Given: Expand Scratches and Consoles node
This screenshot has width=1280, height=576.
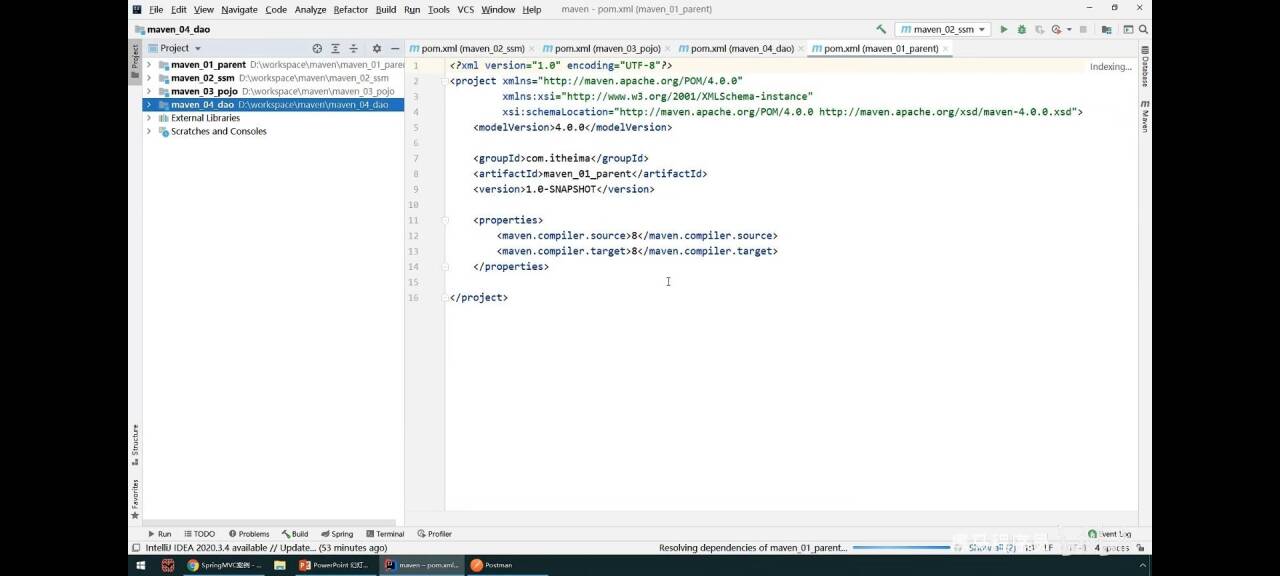Looking at the screenshot, I should (149, 131).
